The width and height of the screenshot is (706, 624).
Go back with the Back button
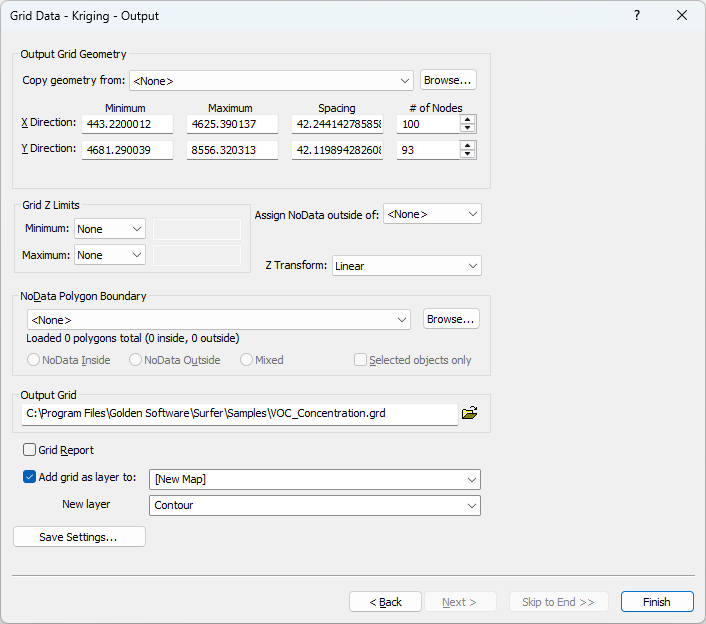tap(385, 602)
